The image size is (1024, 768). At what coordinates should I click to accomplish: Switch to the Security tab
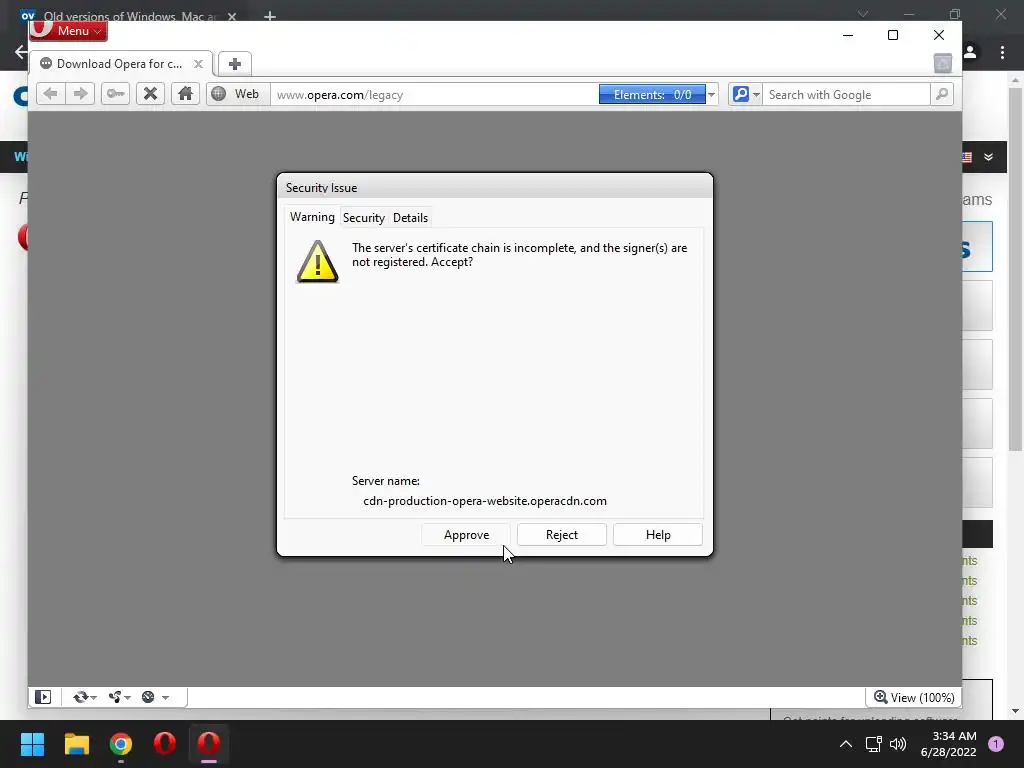(x=364, y=217)
